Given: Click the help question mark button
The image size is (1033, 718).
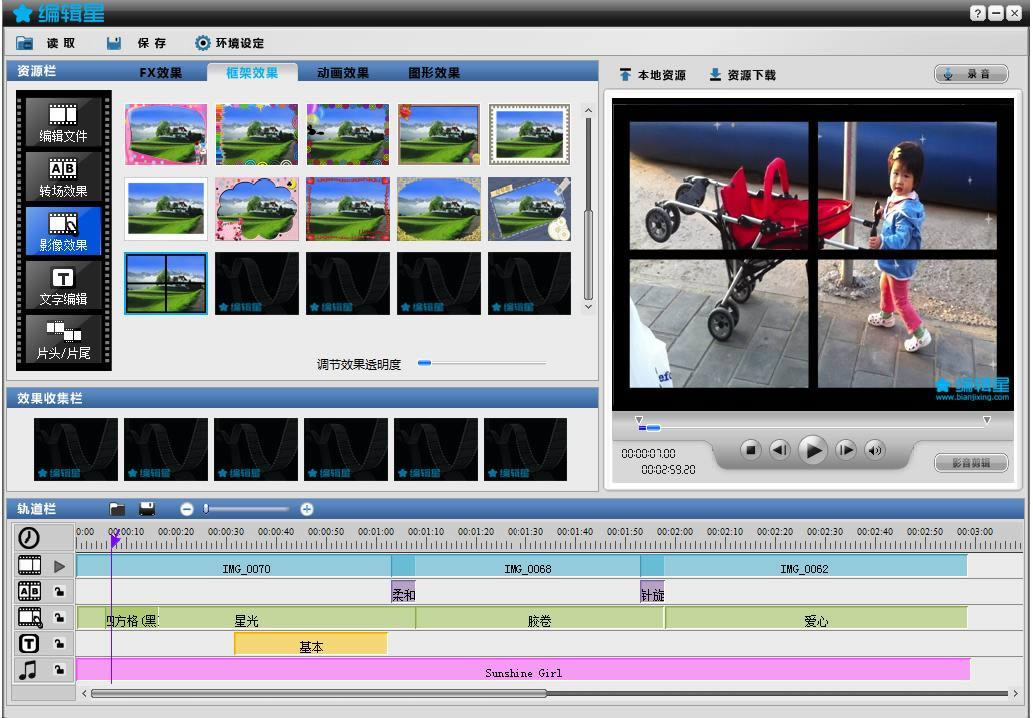Looking at the screenshot, I should [x=978, y=13].
